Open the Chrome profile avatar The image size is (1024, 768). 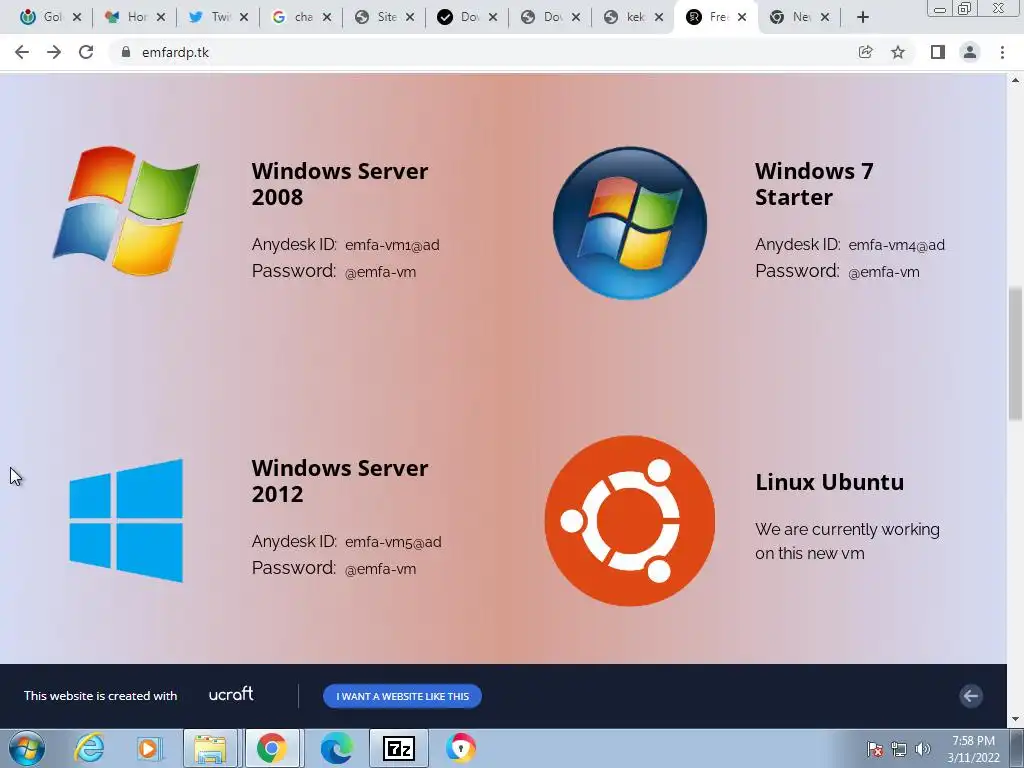(x=970, y=52)
